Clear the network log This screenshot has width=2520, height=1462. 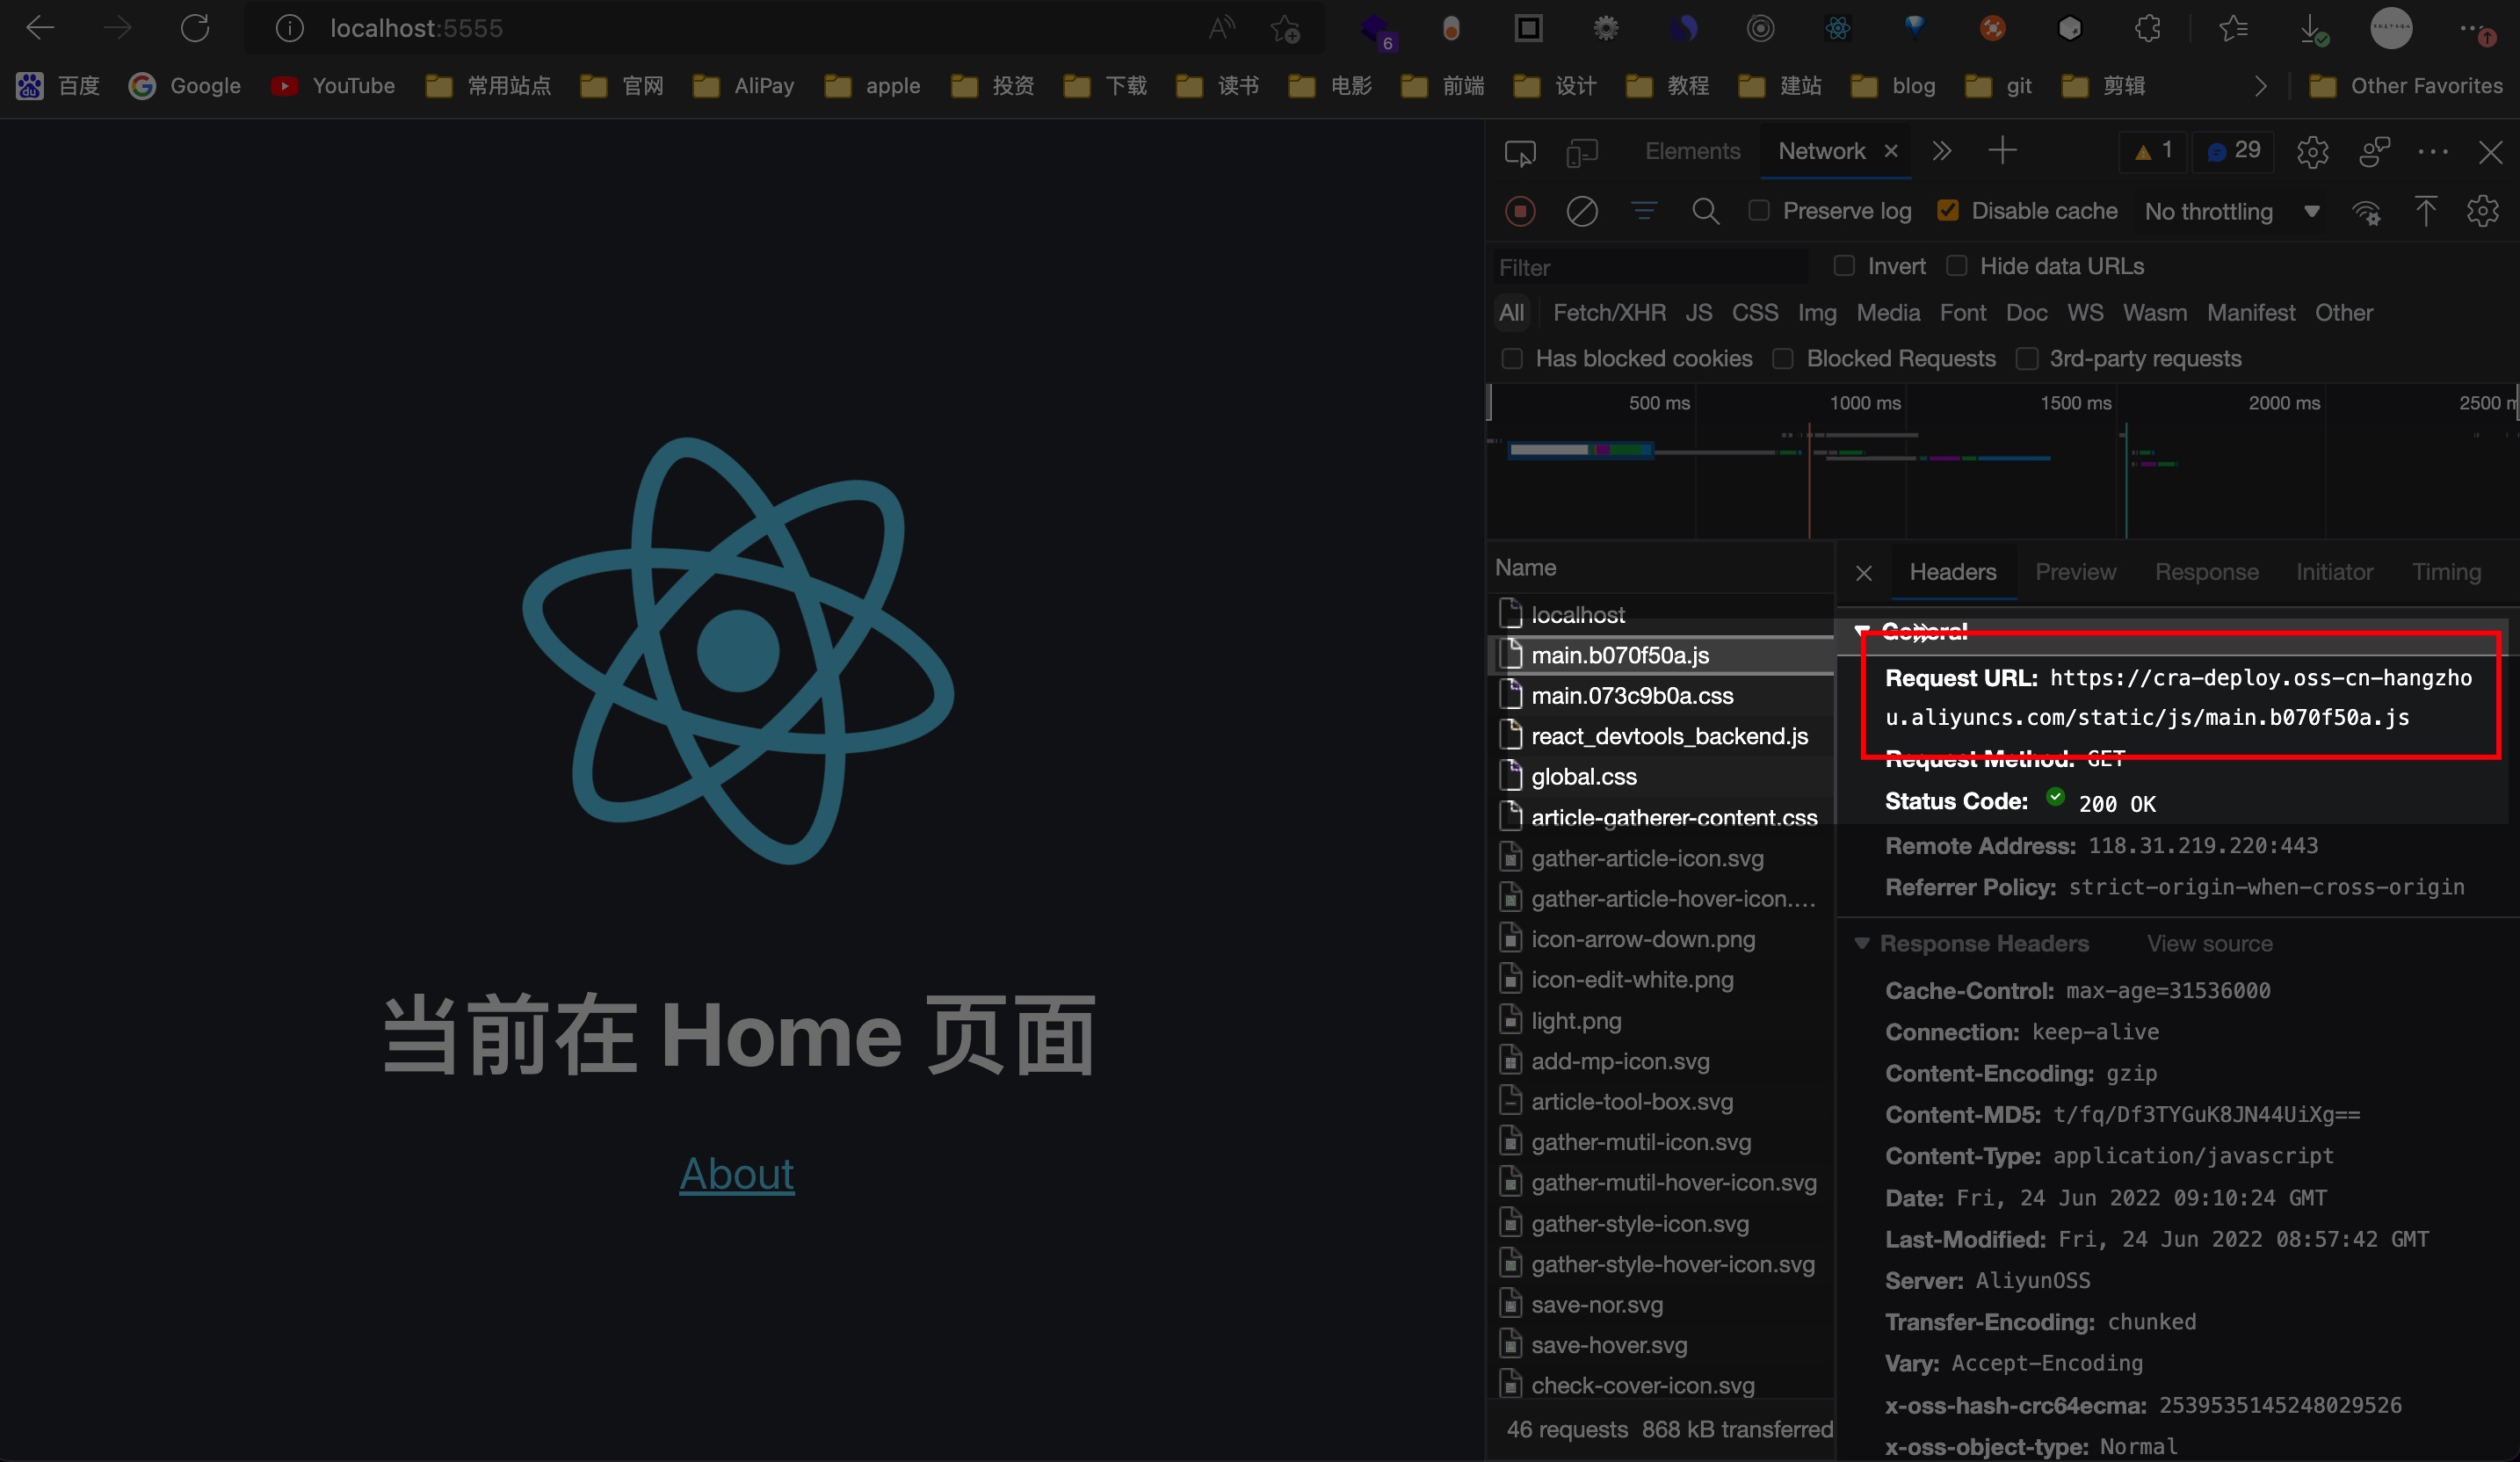(1582, 211)
